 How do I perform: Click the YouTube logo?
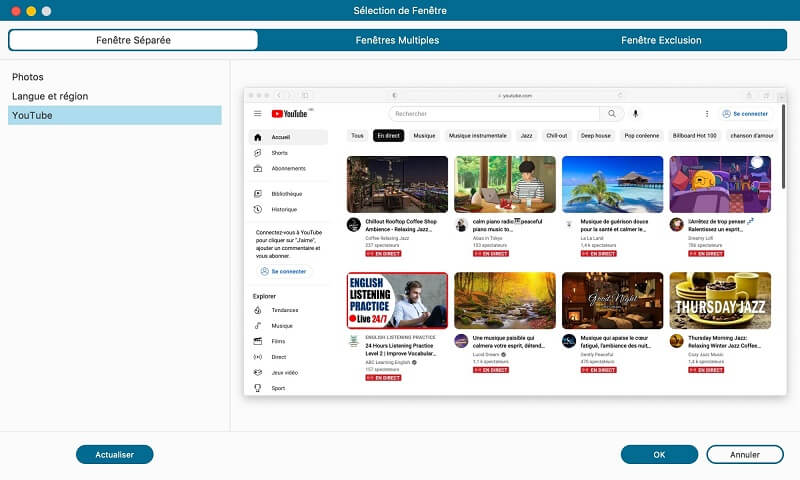pos(289,114)
